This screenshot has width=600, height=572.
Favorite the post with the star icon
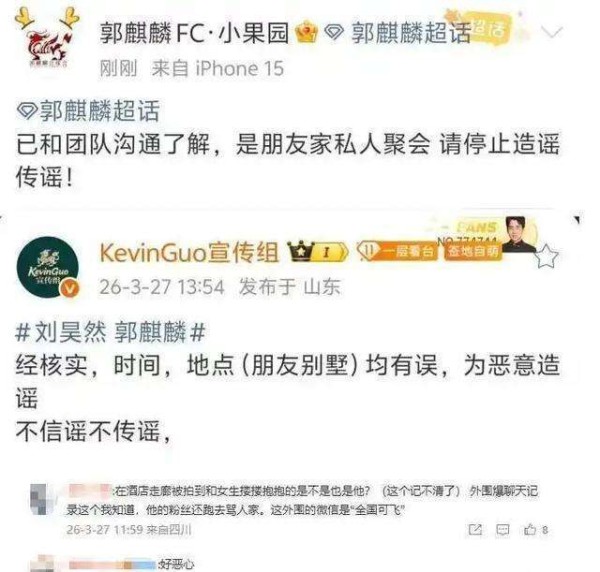tap(546, 256)
